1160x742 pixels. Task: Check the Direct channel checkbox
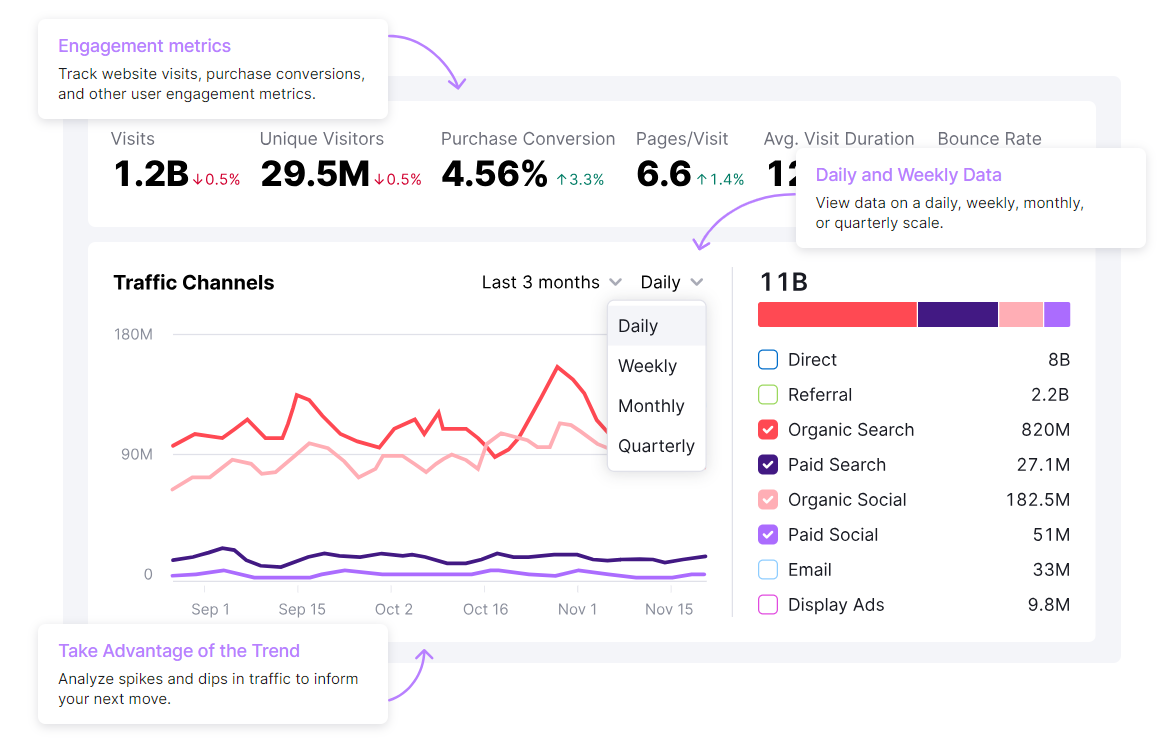[x=768, y=360]
